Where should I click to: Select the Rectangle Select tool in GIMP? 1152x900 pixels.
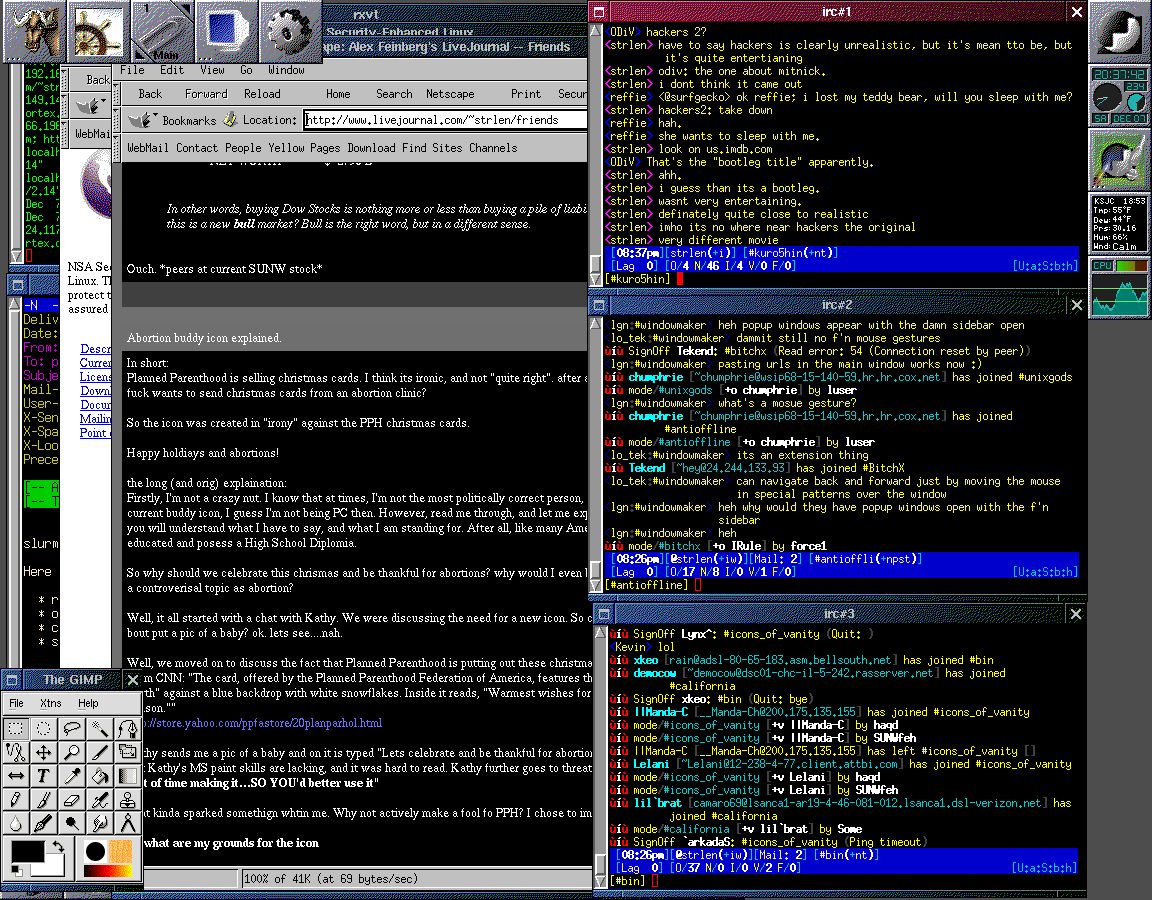tap(15, 728)
